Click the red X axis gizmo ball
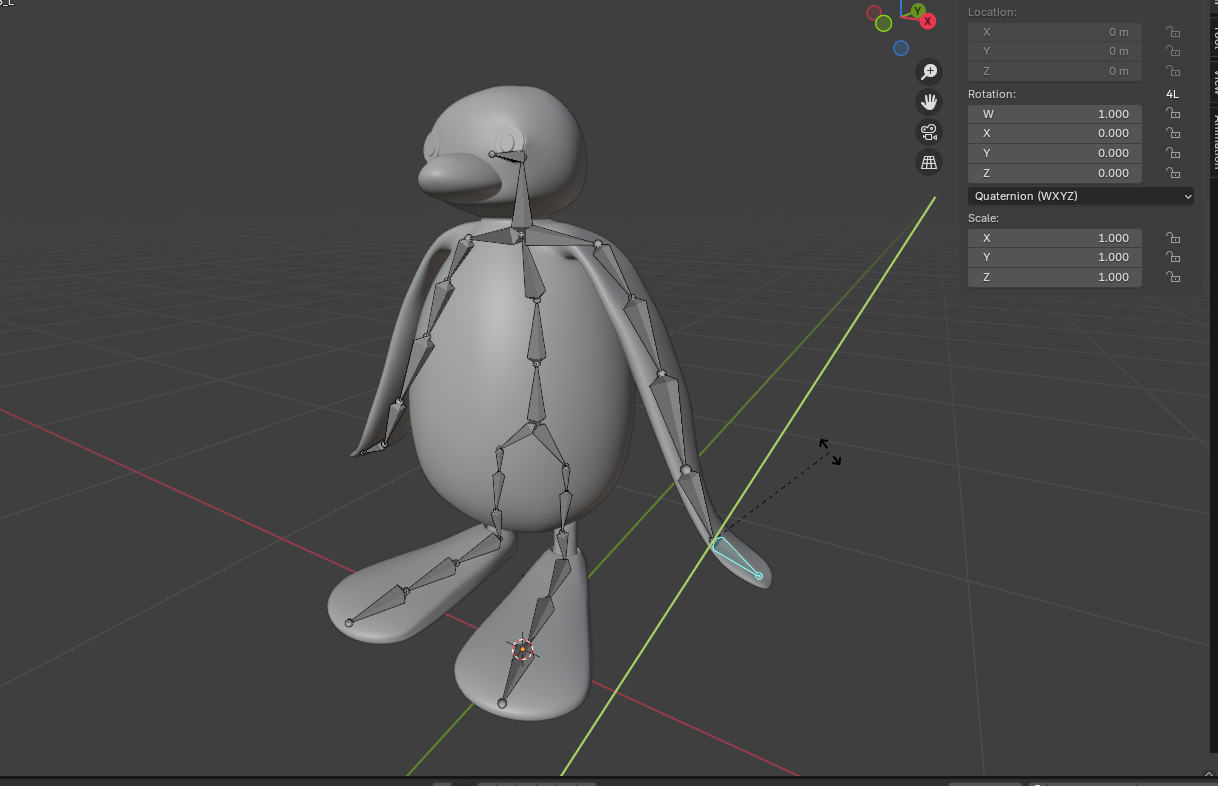 click(x=928, y=21)
